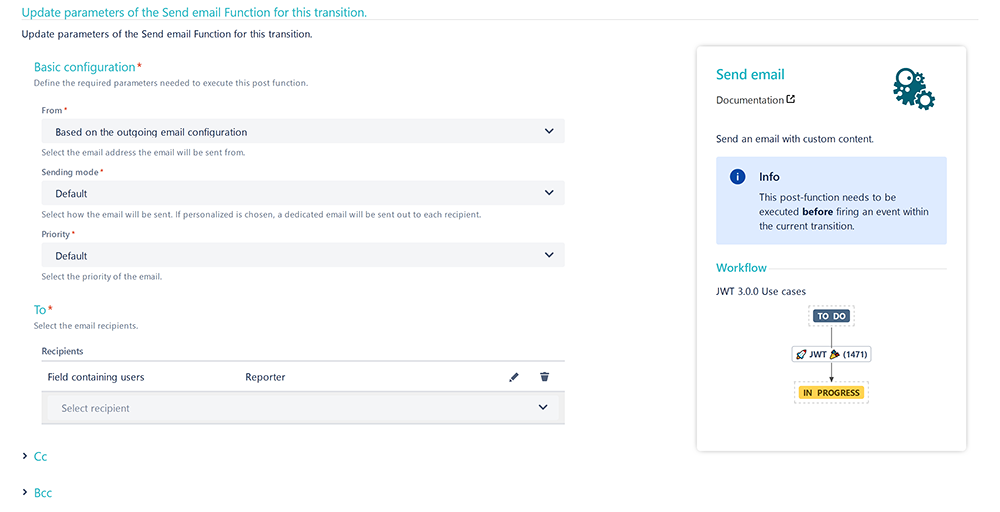Click the IN PROGRESS status lozenge

(831, 393)
